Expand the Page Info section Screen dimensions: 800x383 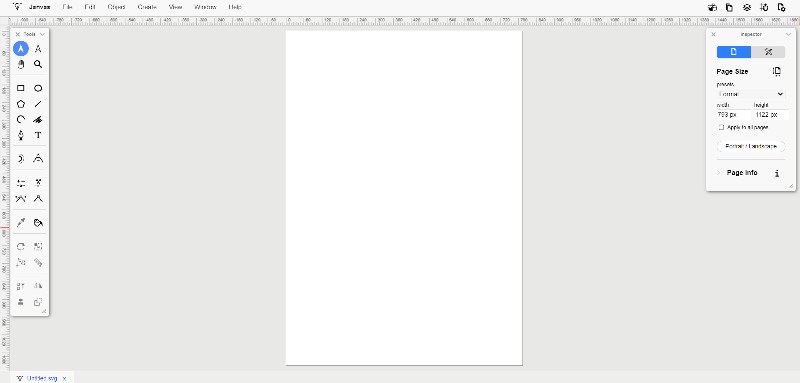[x=718, y=173]
